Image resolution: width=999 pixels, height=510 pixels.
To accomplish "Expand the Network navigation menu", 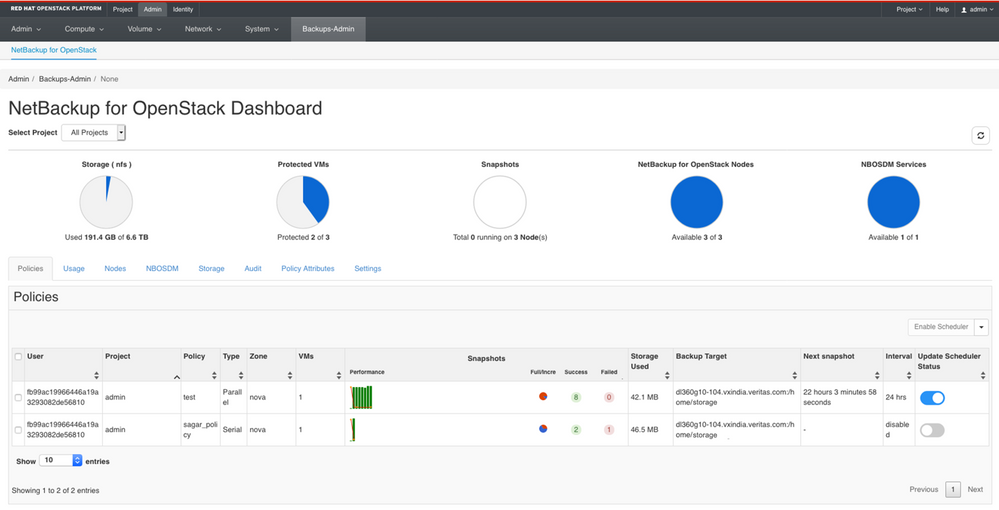I will [x=203, y=29].
